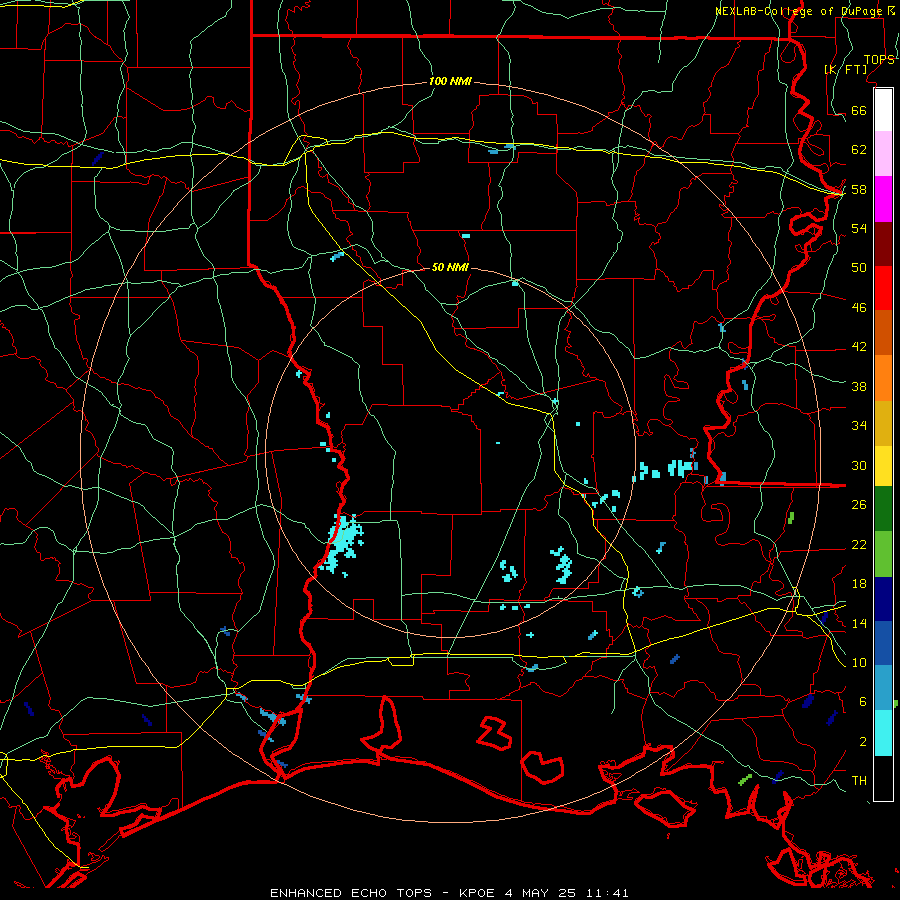Click the '50 NMI' range ring label

pyautogui.click(x=450, y=267)
